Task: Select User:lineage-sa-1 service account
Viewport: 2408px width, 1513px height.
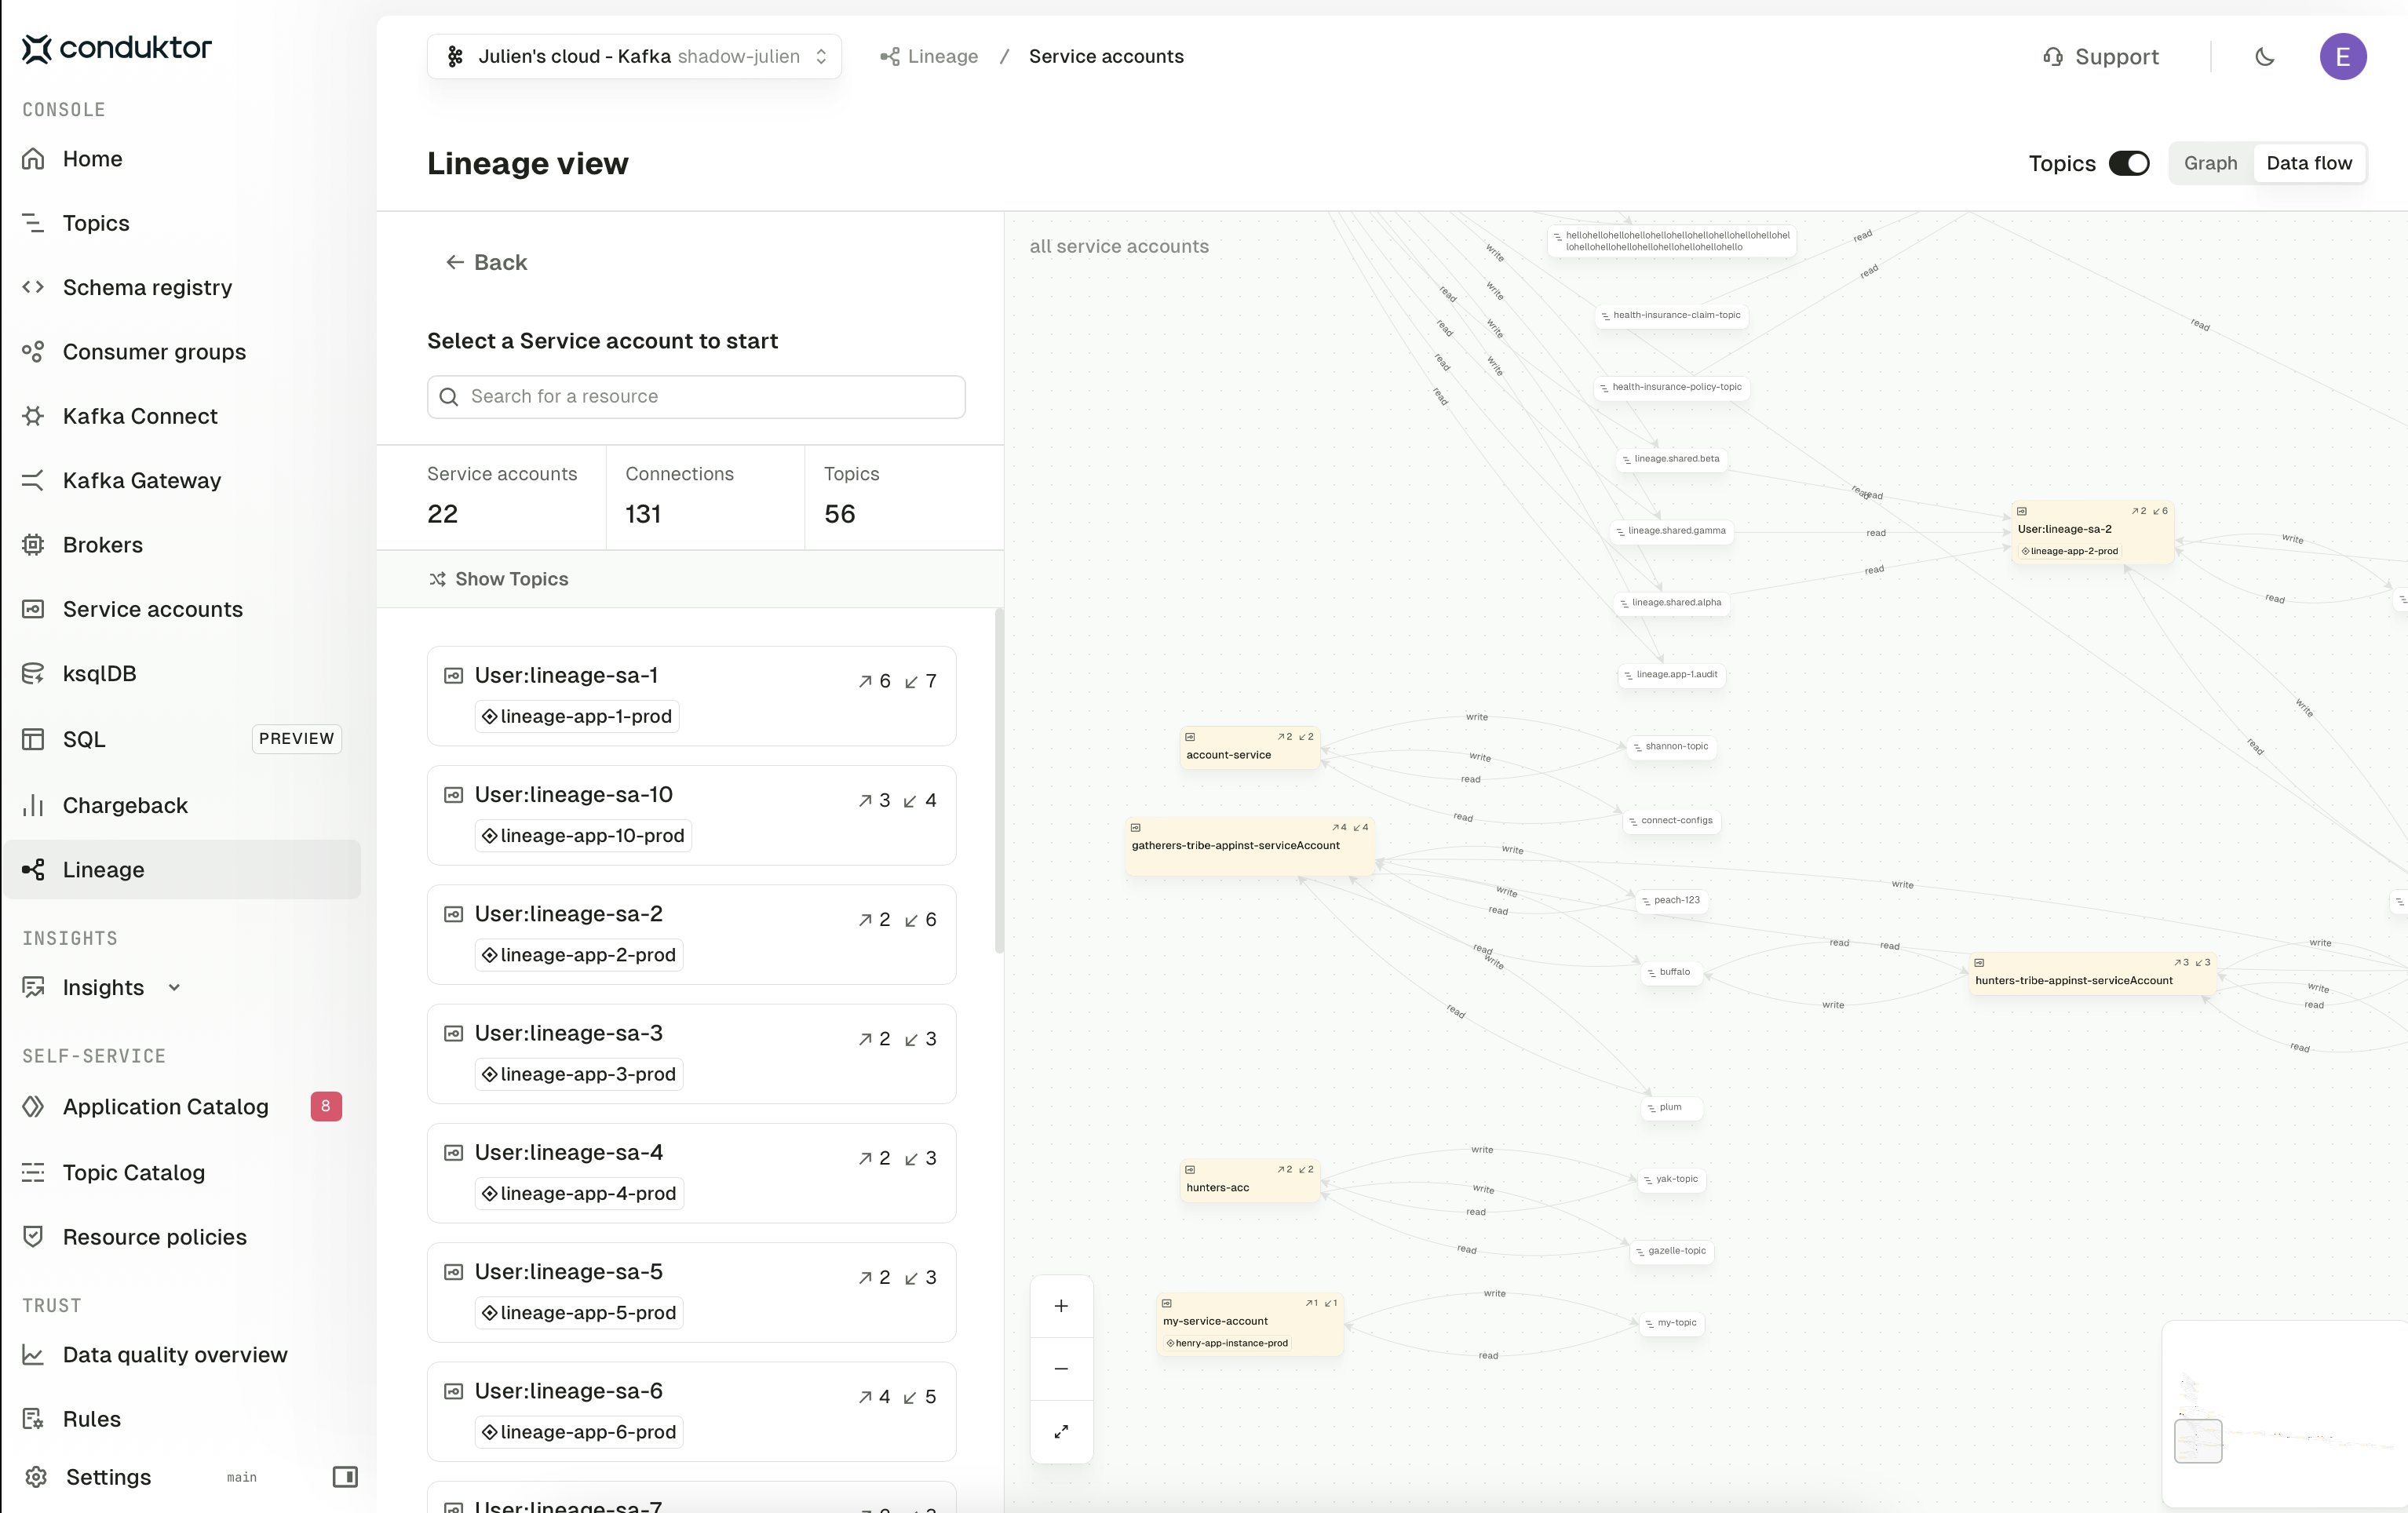Action: 691,696
